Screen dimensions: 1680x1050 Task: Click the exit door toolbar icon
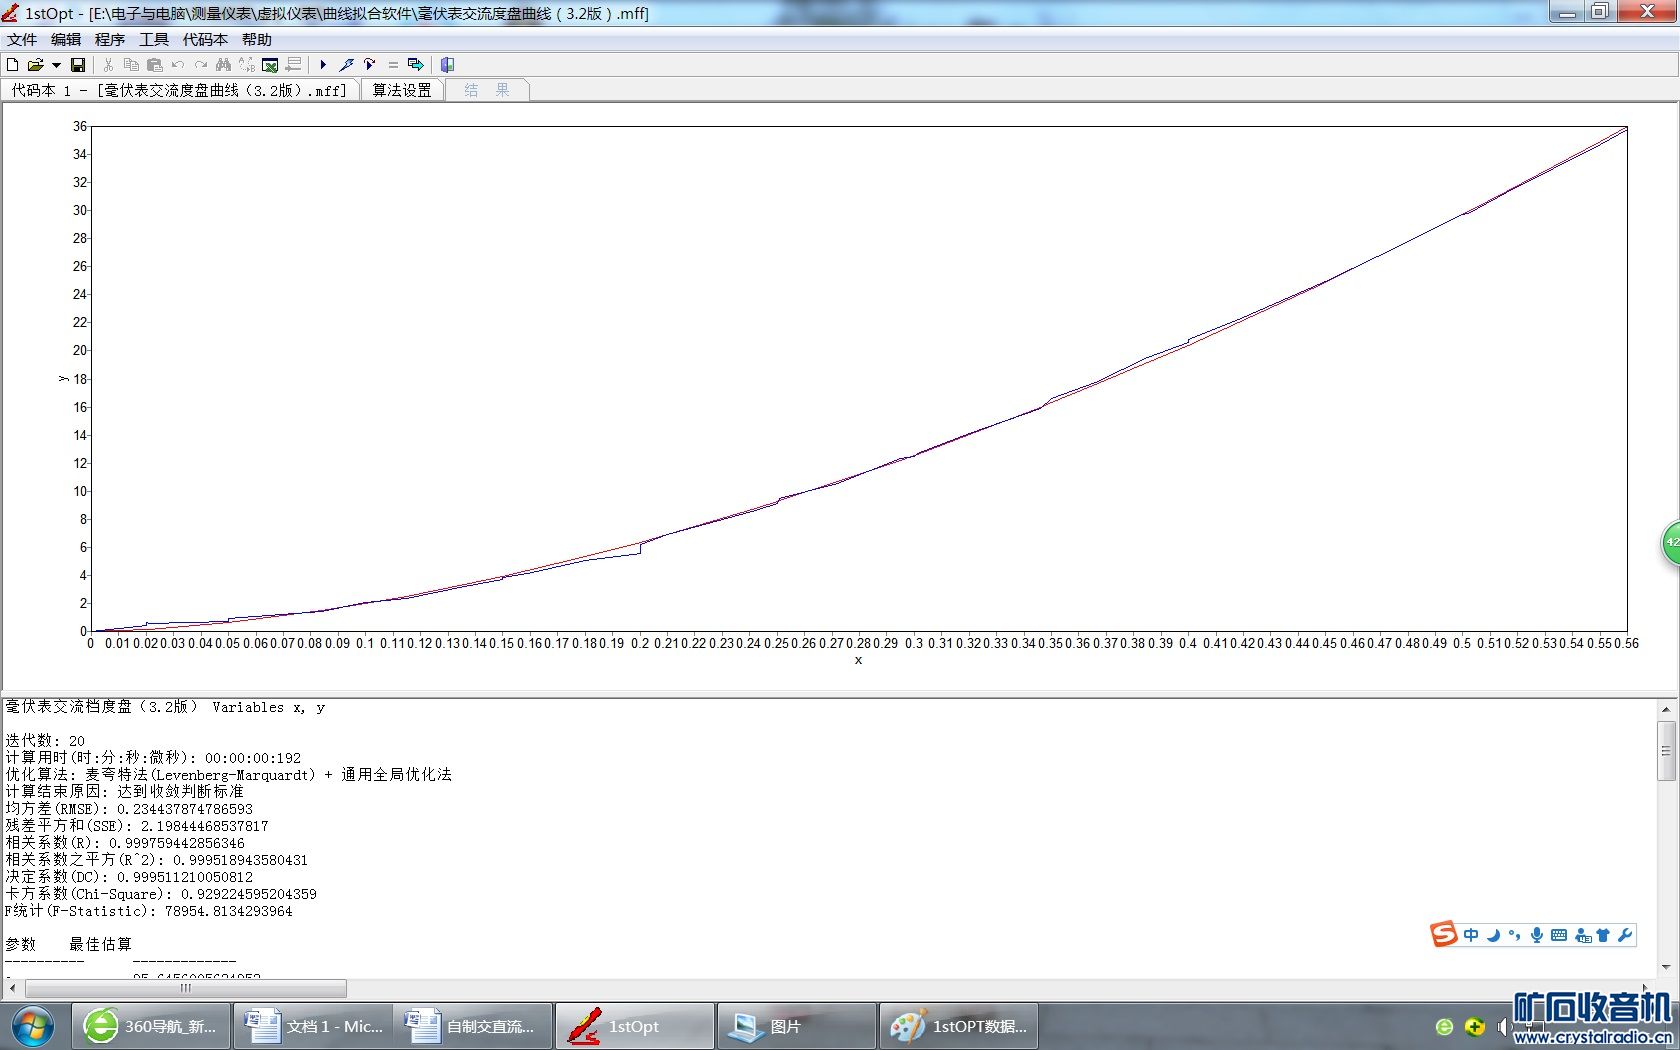point(447,65)
